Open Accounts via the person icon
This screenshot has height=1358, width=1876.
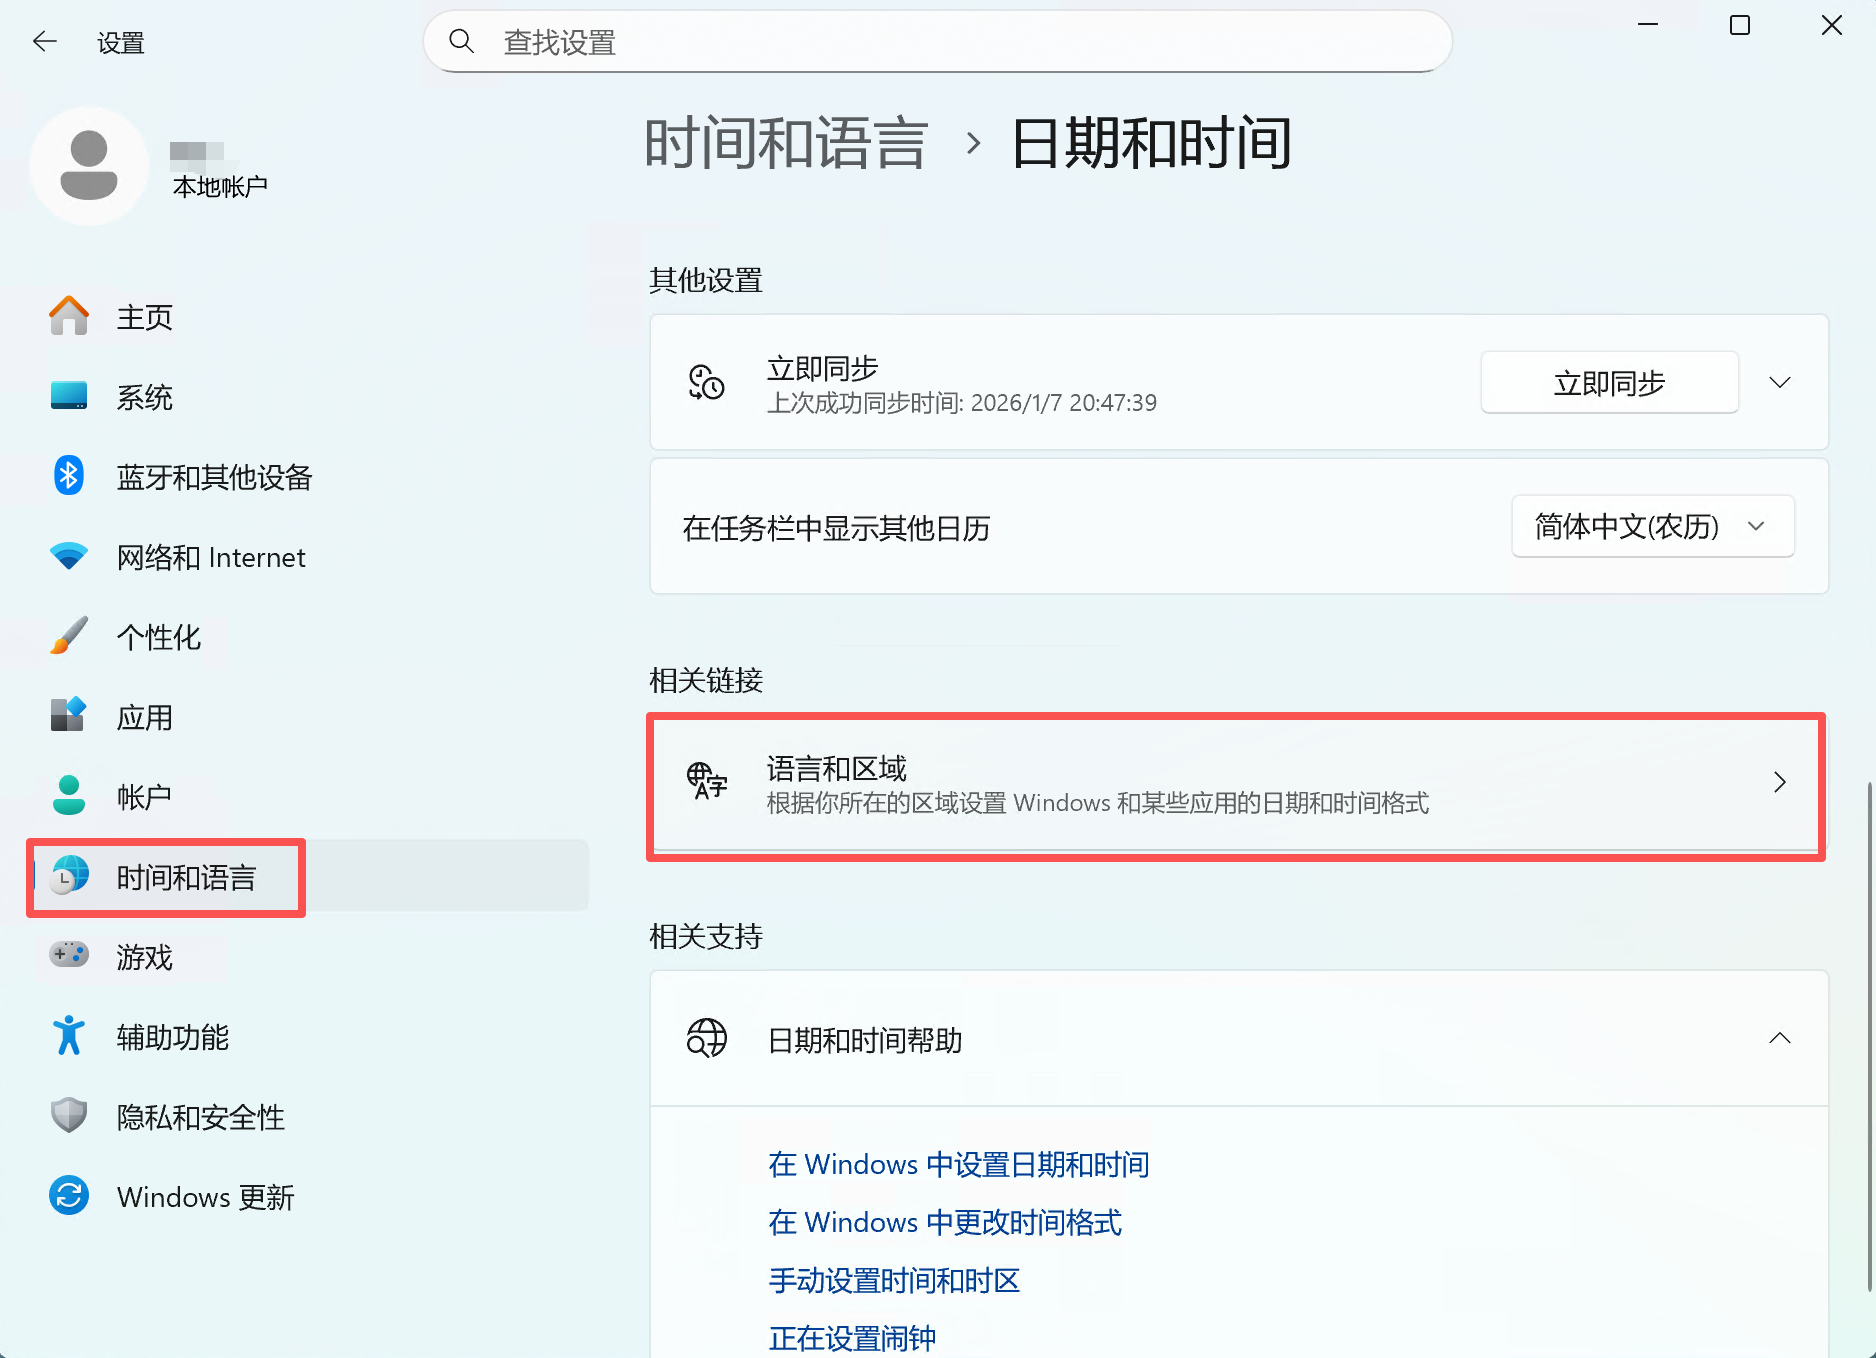(68, 795)
